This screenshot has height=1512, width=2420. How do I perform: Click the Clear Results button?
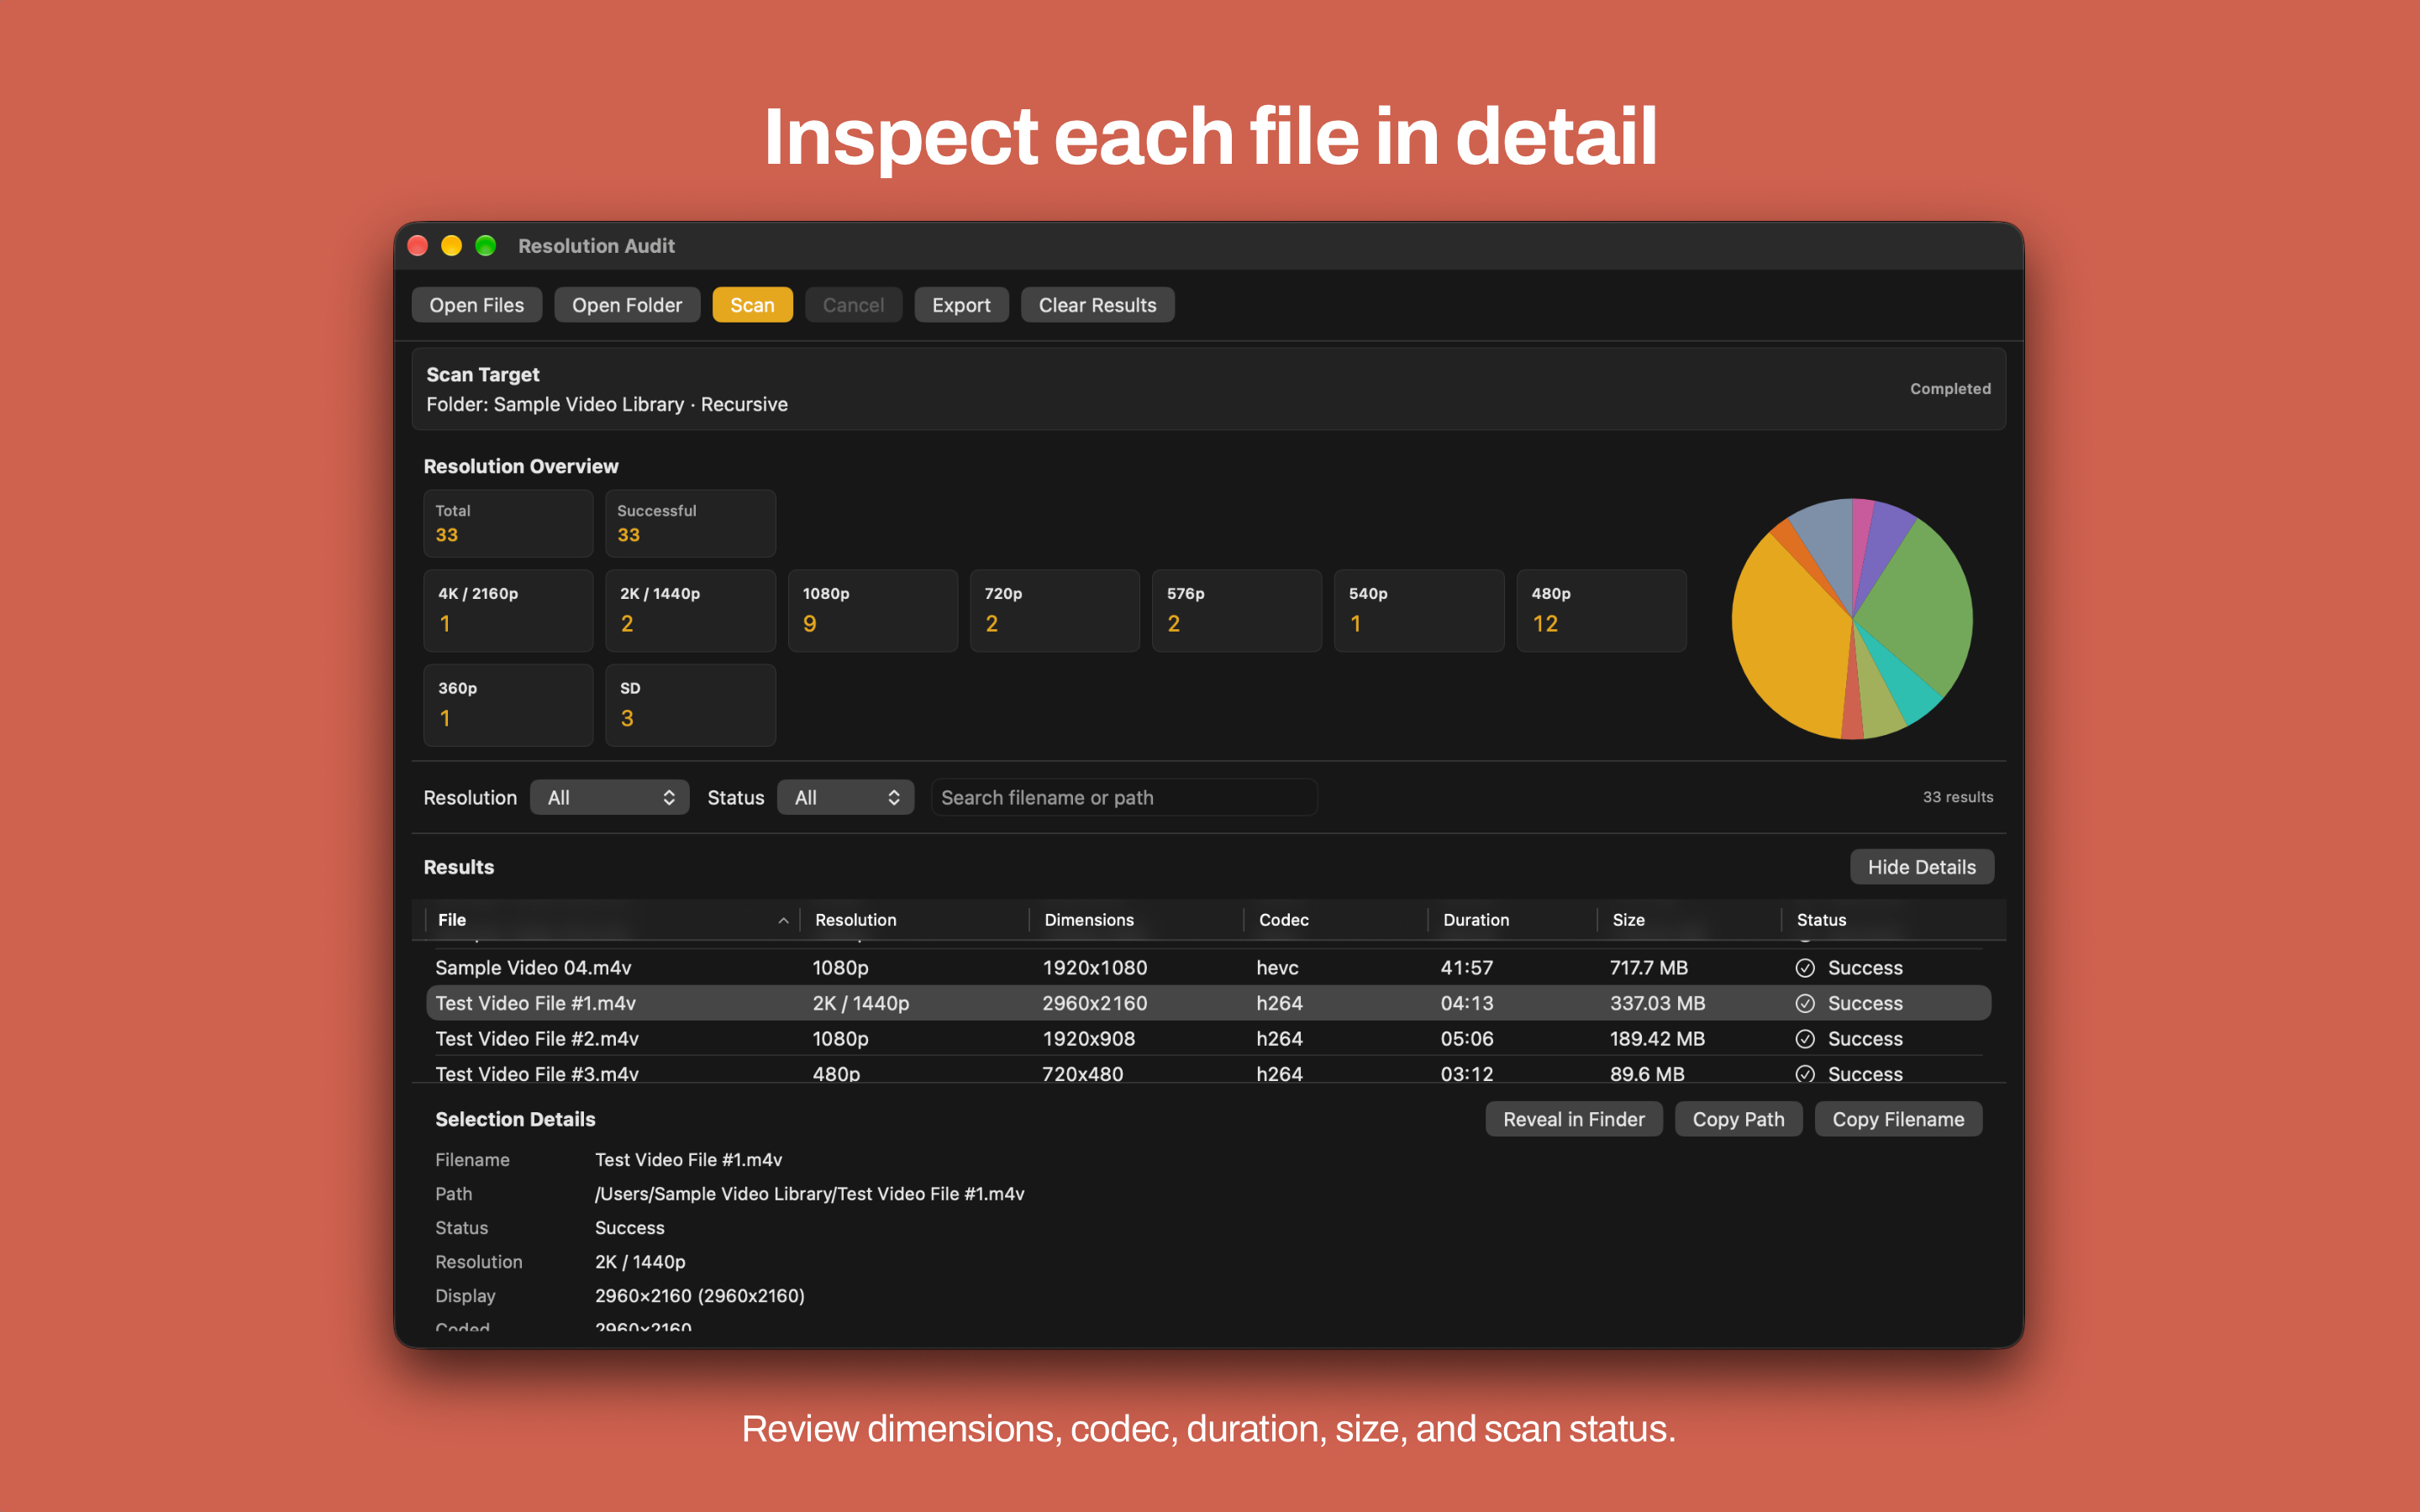1097,305
